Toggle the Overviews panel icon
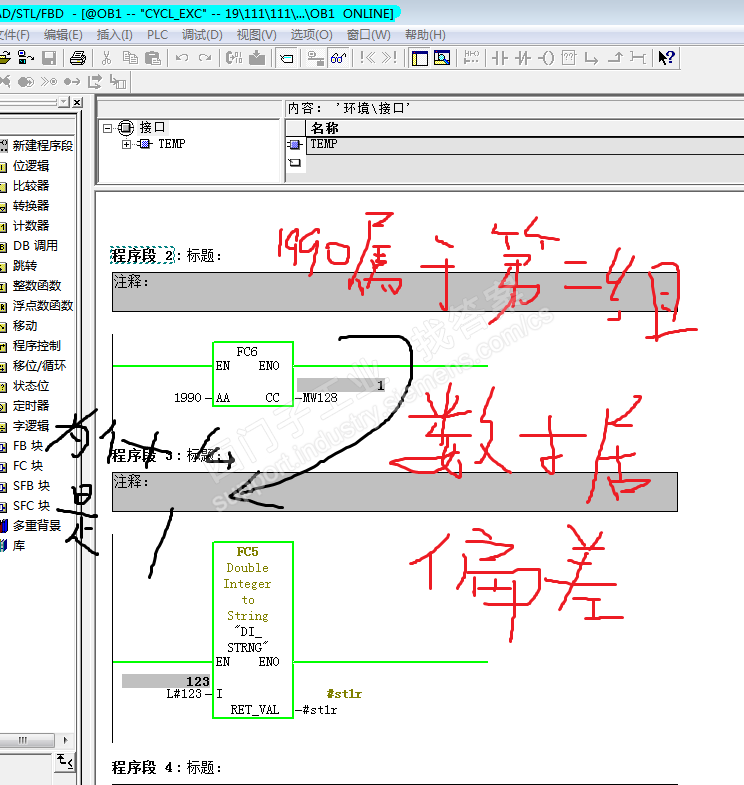This screenshot has width=744, height=785. pyautogui.click(x=420, y=58)
